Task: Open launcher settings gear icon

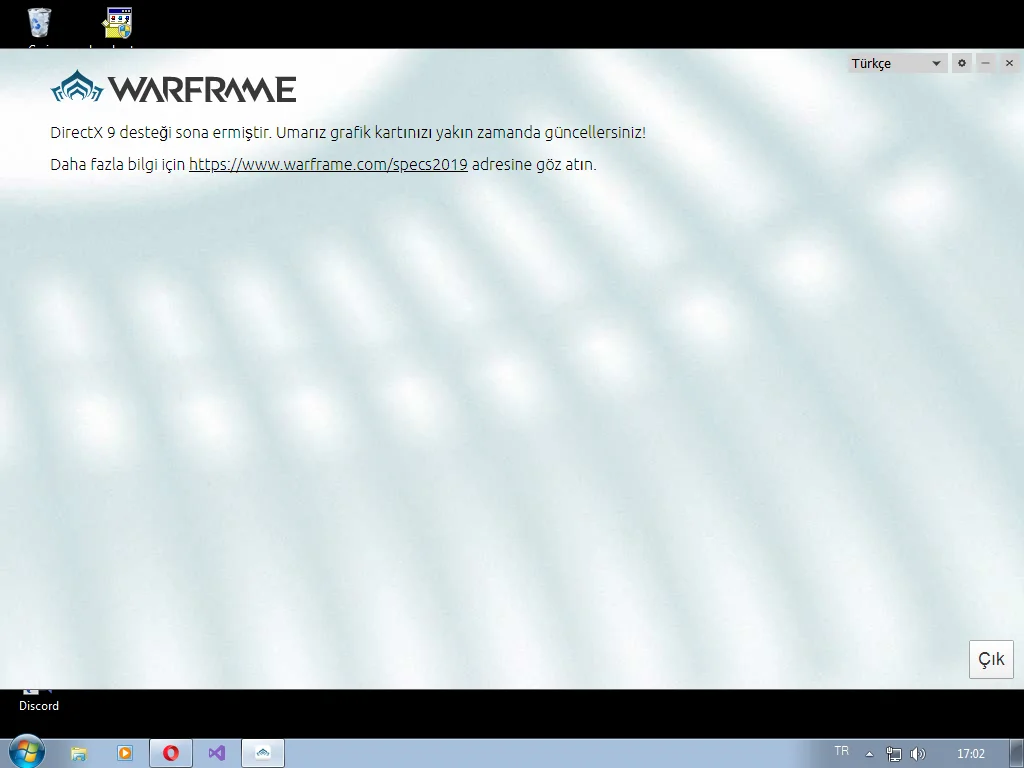Action: 961,63
